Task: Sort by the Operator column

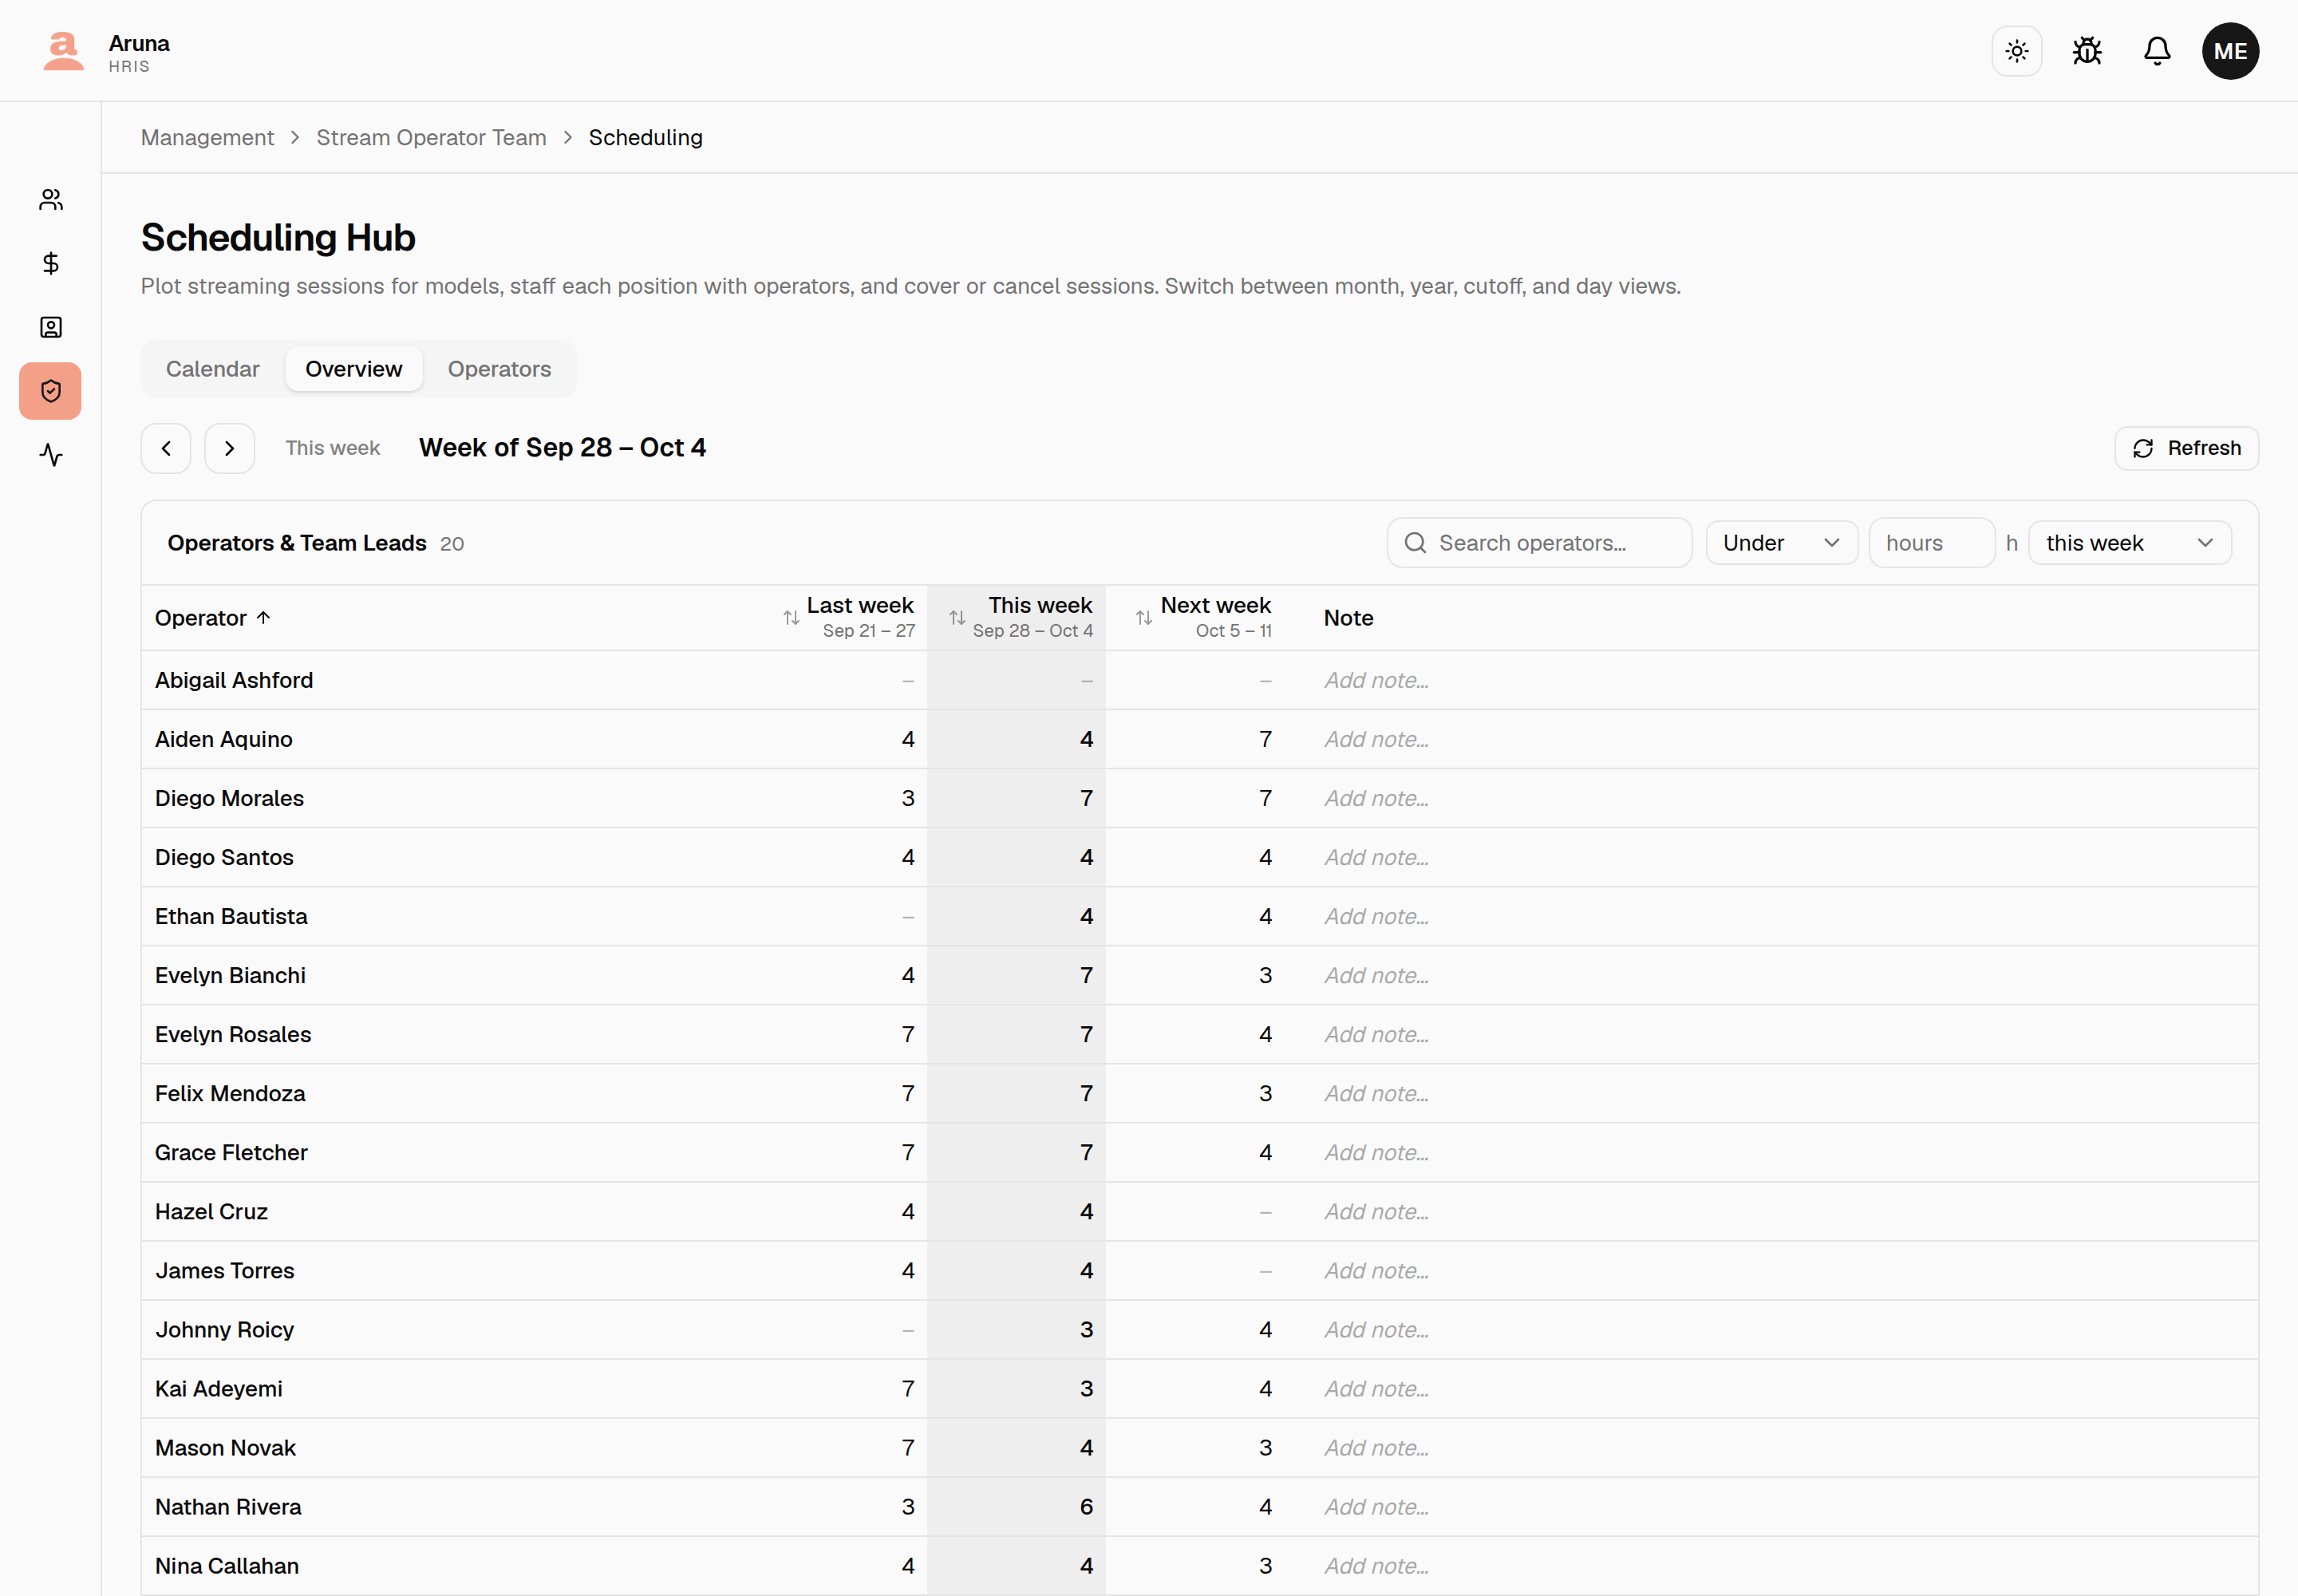Action: (213, 618)
